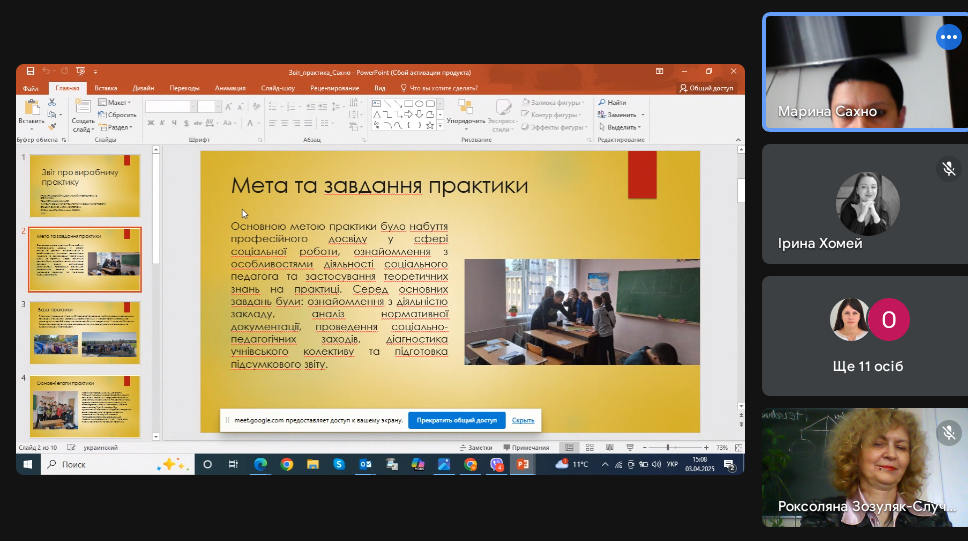
Task: Start slideshow from status bar icon
Action: click(x=630, y=448)
